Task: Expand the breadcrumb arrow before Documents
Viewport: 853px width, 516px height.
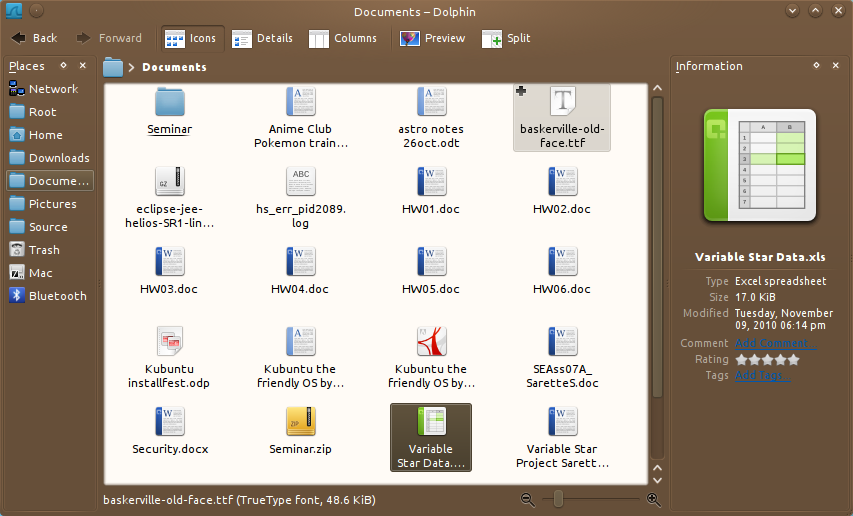Action: pos(131,67)
